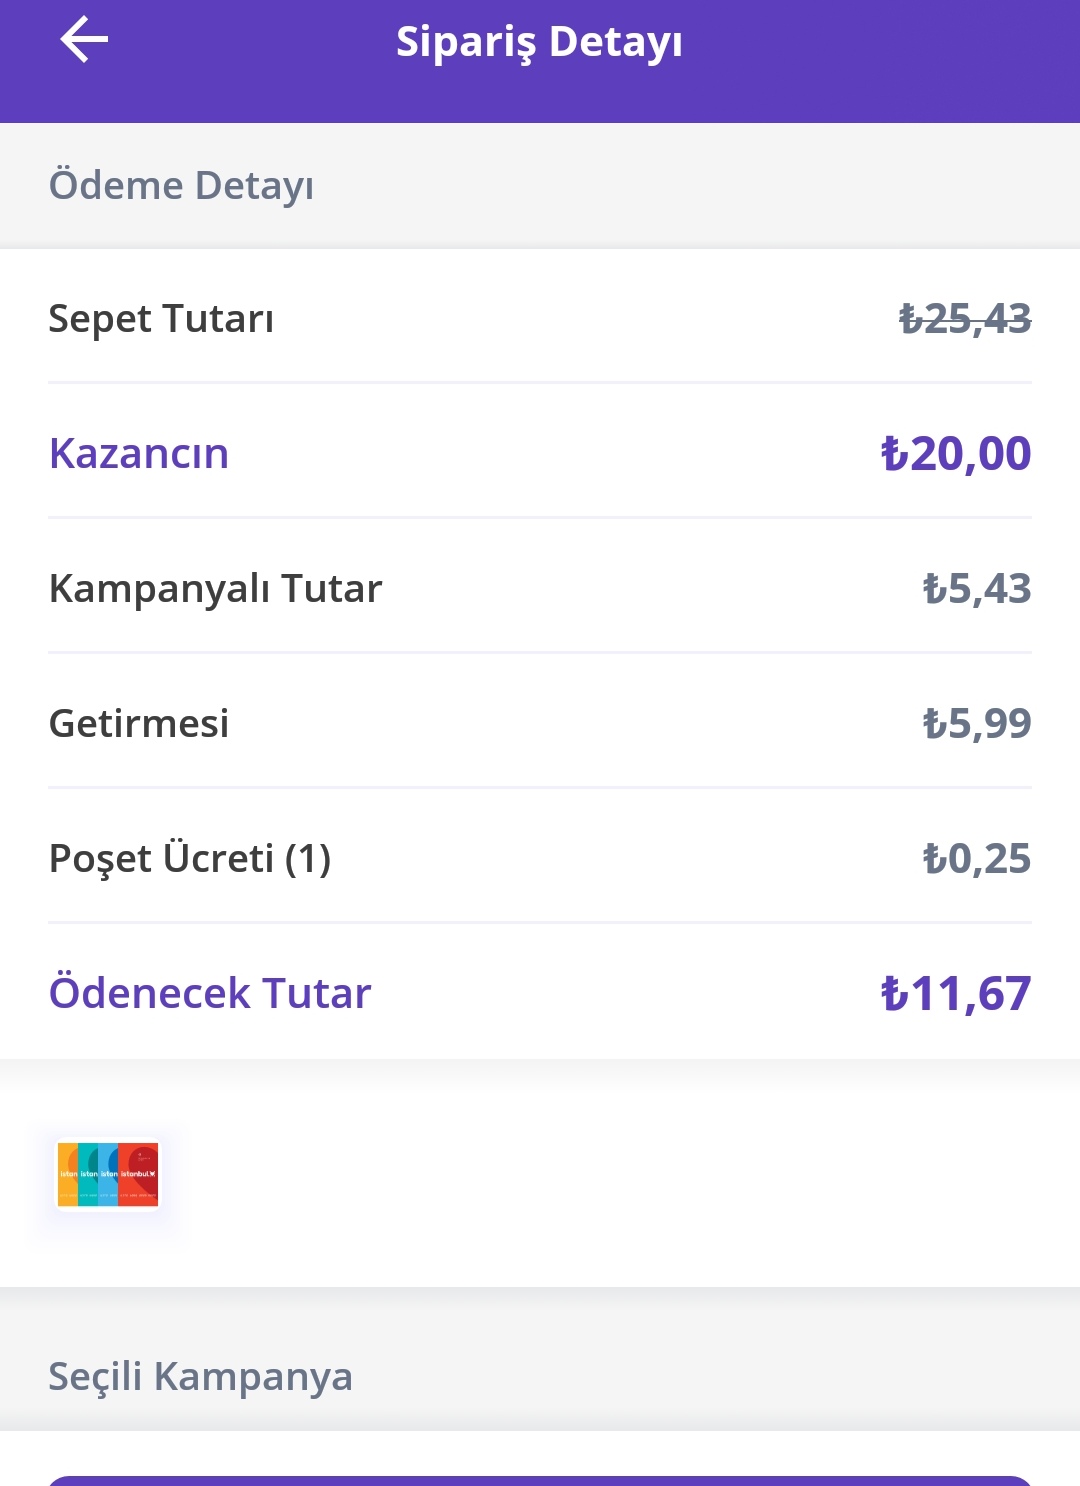The image size is (1080, 1486).
Task: Open the purple campaign card below
Action: [539, 1480]
